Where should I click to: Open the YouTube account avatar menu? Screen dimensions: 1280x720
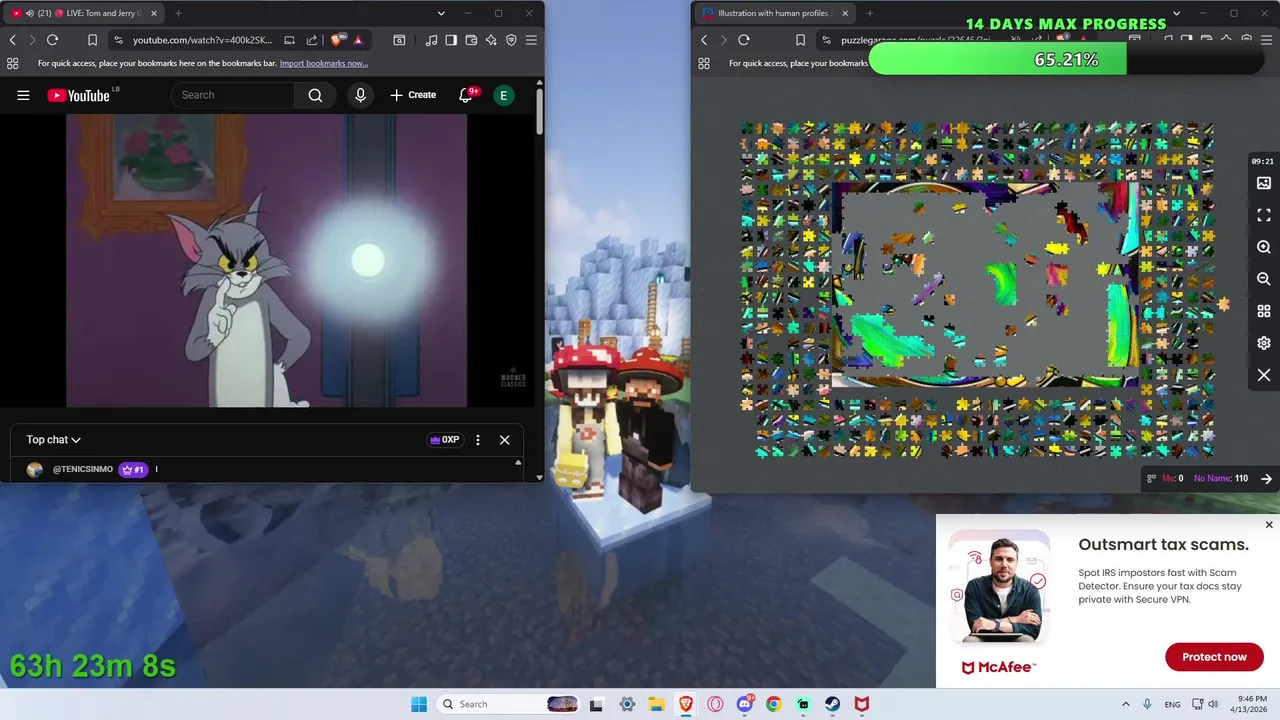(x=504, y=95)
